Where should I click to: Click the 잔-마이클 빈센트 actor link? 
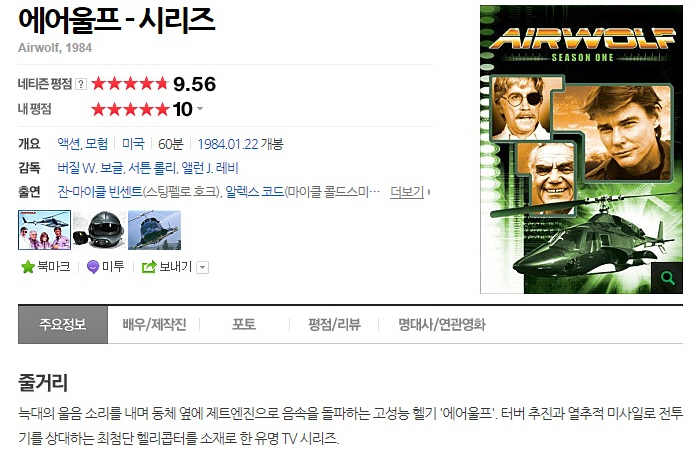tap(100, 191)
